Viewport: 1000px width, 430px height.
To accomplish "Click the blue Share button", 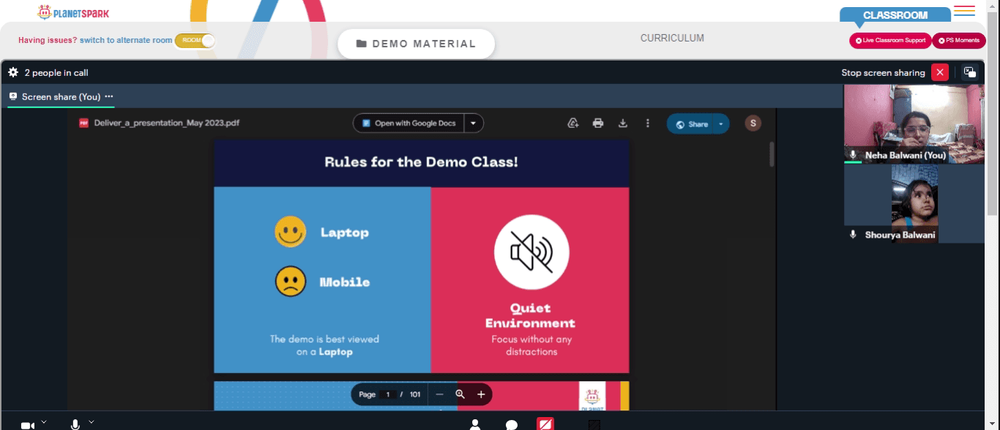I will tap(691, 124).
